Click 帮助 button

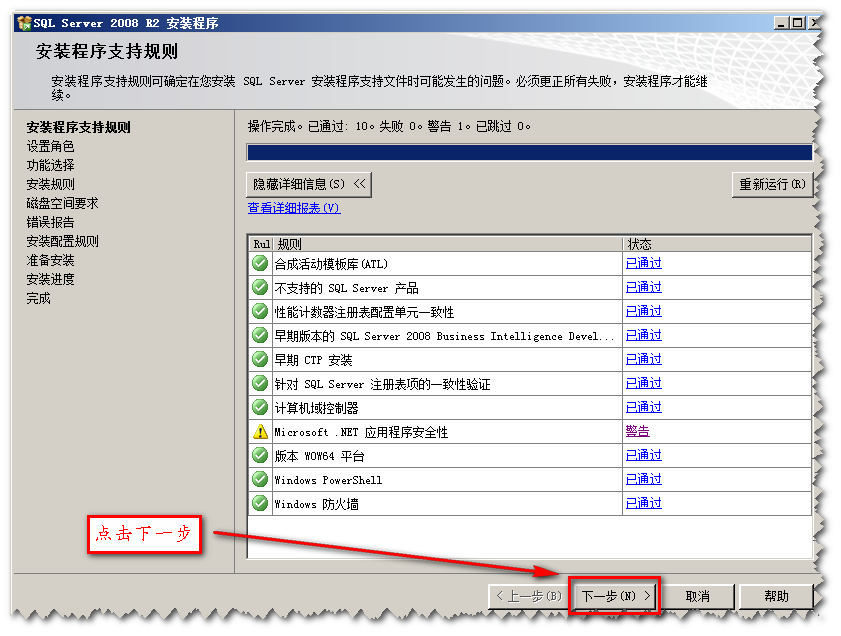coord(776,596)
